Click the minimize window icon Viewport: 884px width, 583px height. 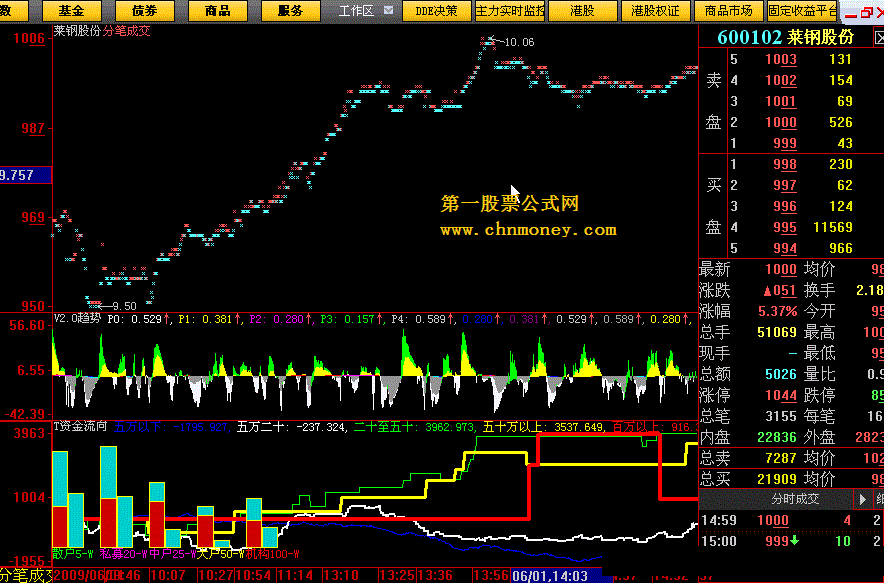click(x=851, y=14)
